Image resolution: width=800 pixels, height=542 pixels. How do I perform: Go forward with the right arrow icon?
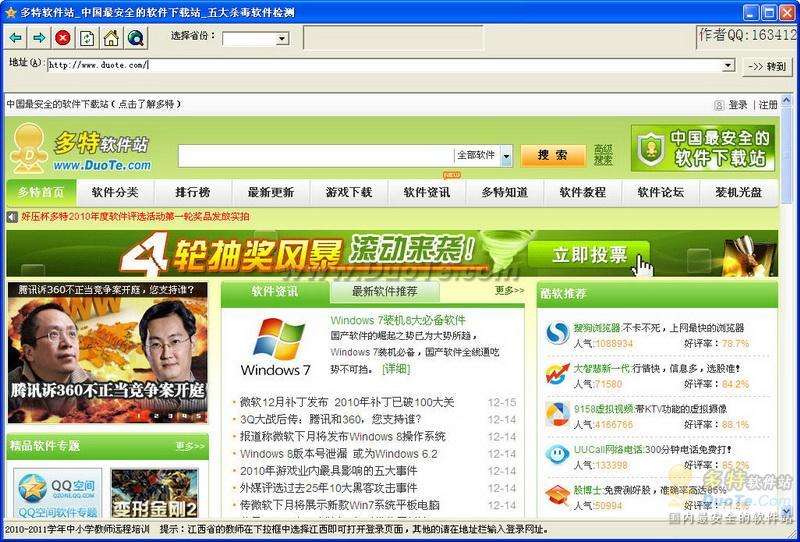click(39, 38)
